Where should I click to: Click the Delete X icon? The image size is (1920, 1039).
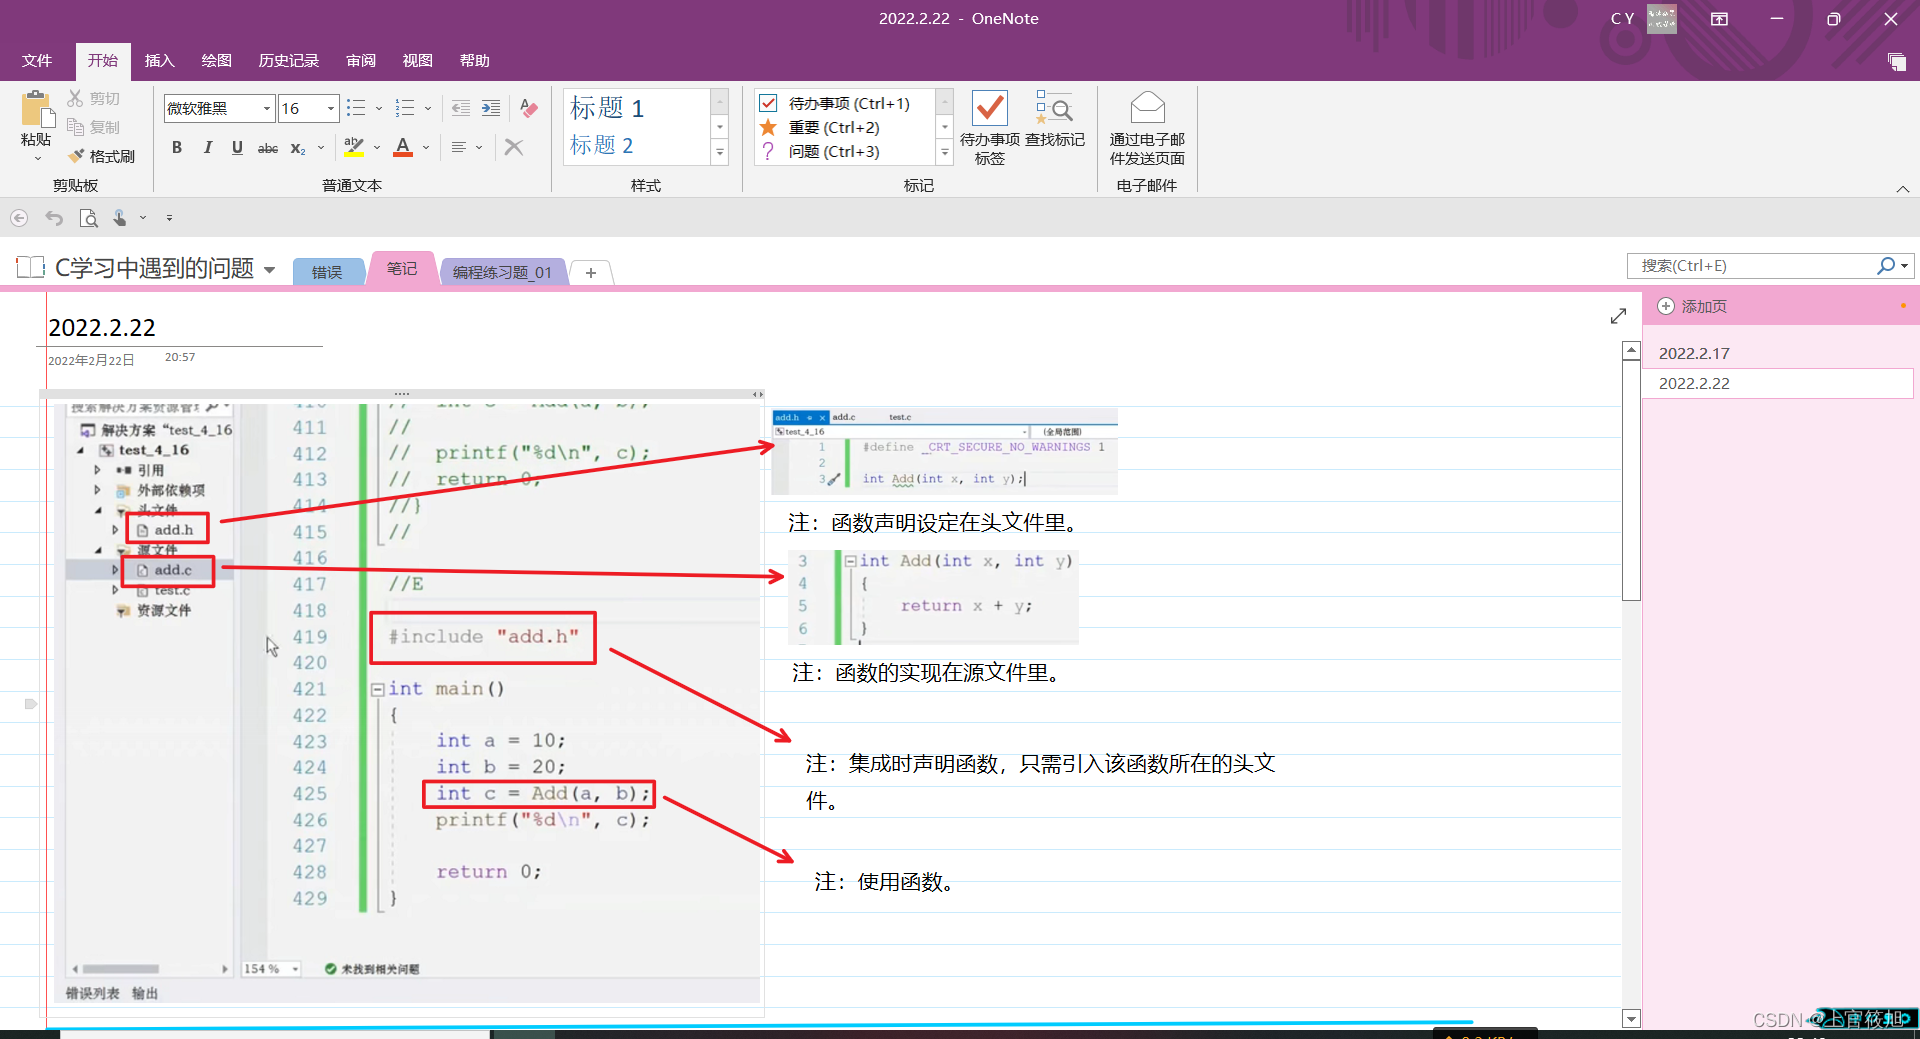pyautogui.click(x=514, y=147)
